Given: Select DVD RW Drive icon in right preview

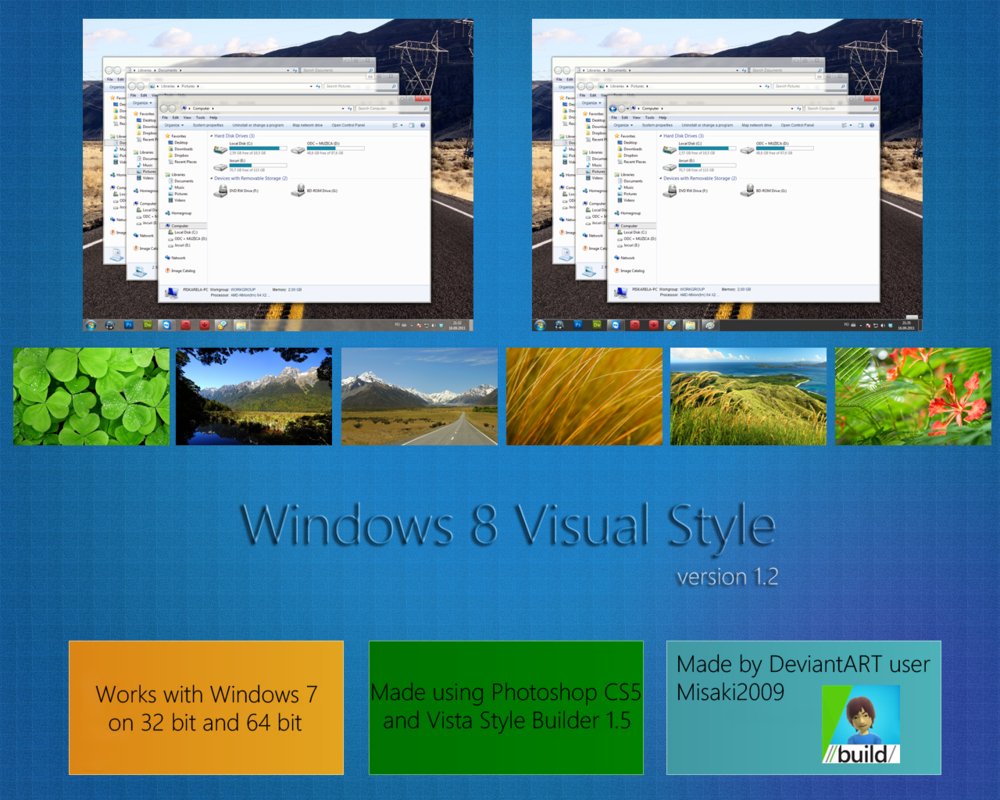Looking at the screenshot, I should (670, 190).
